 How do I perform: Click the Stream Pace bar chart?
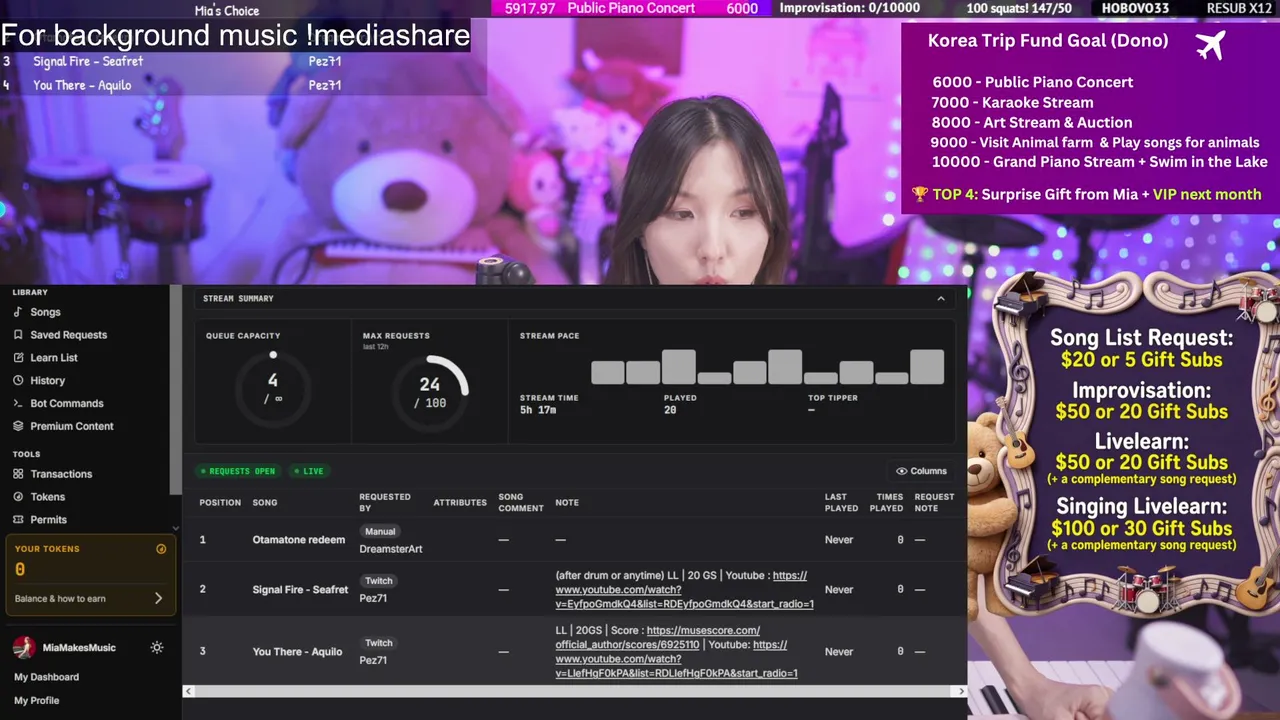pos(767,367)
